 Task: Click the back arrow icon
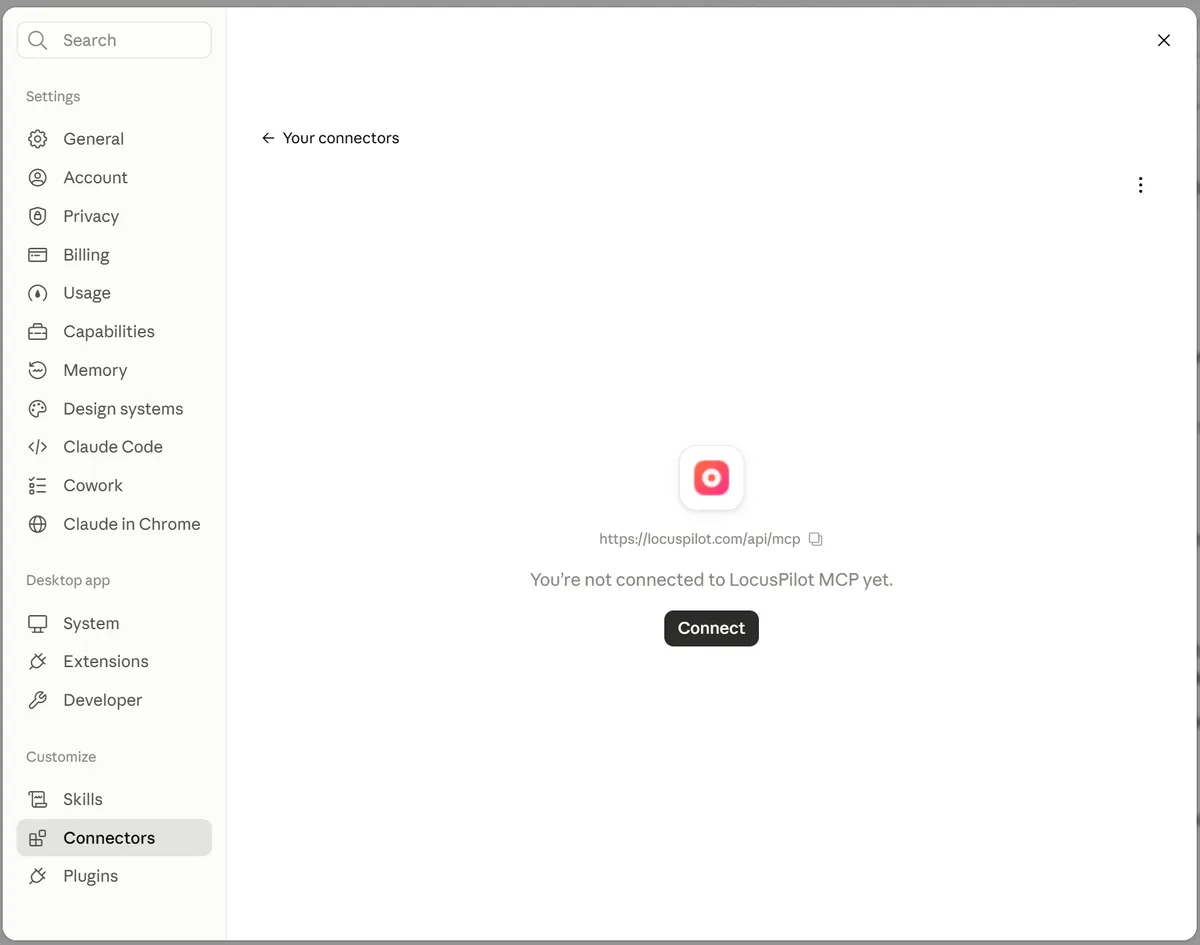(268, 138)
